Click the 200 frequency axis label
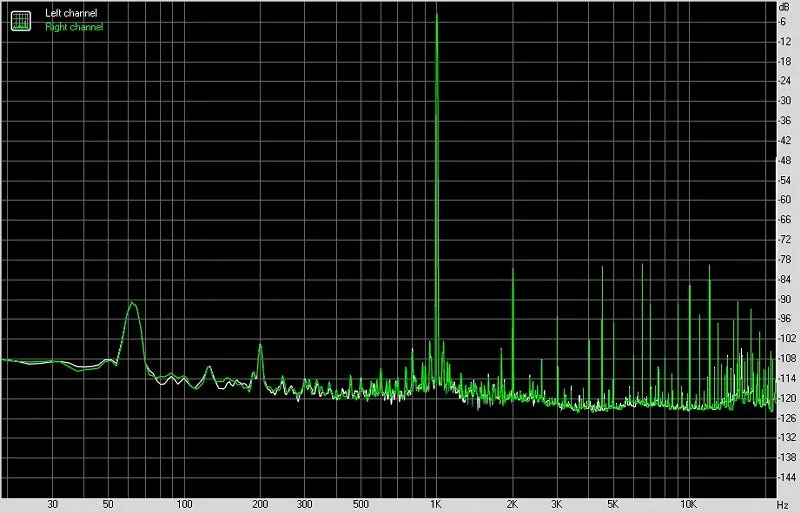 tap(260, 504)
